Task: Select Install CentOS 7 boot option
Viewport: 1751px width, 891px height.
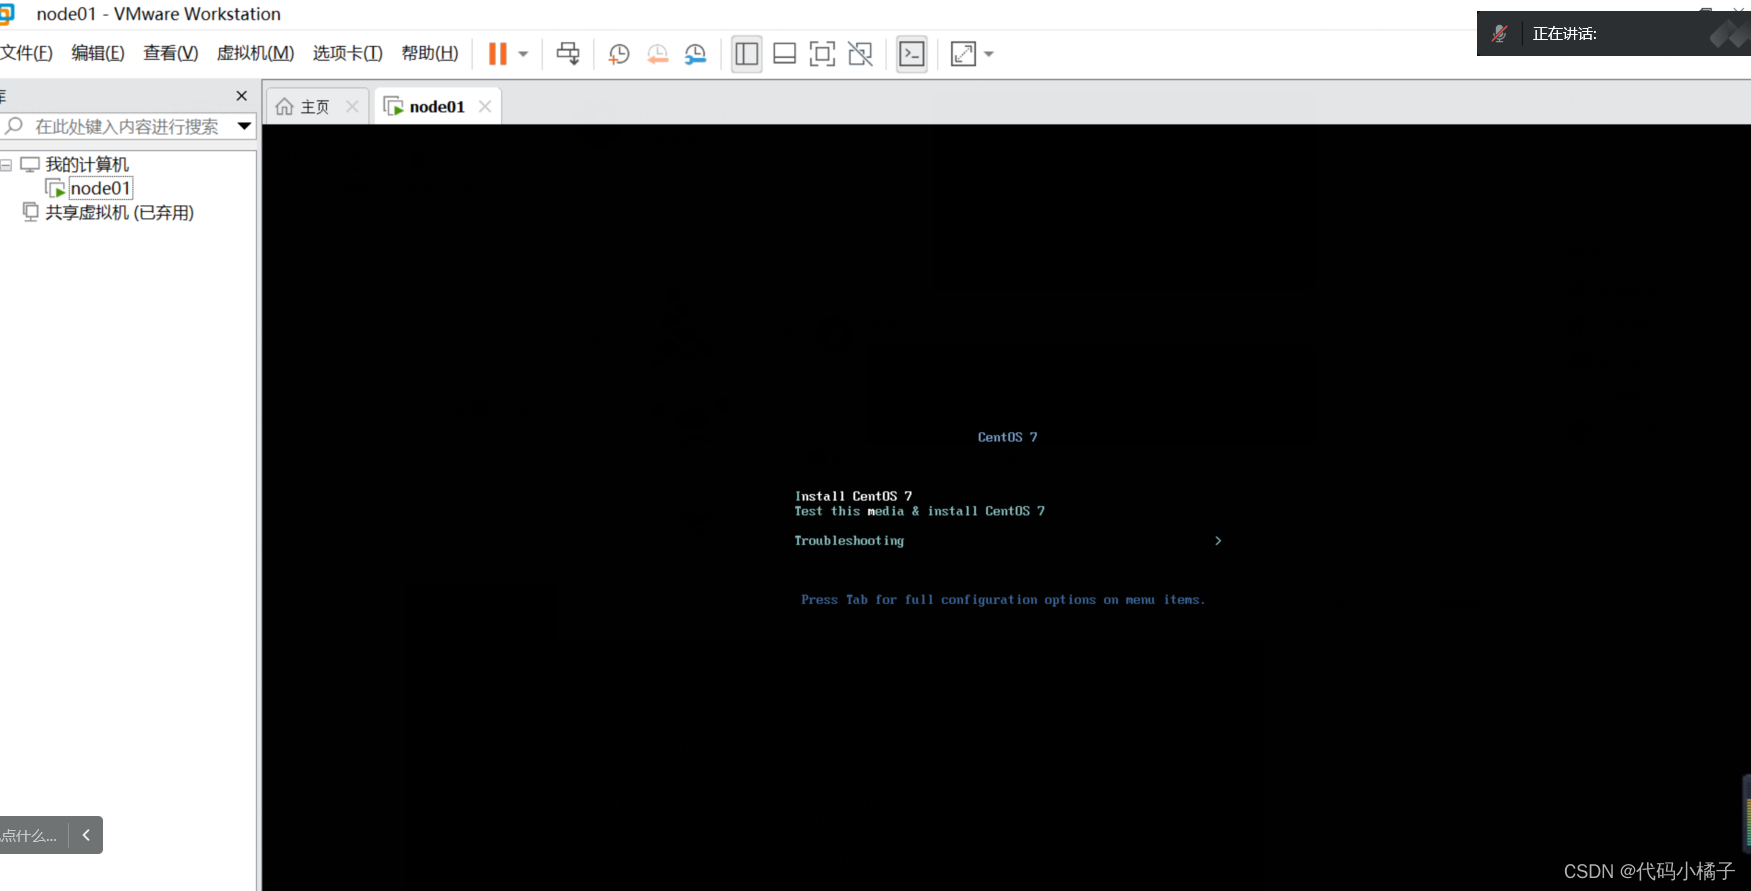Action: tap(853, 496)
